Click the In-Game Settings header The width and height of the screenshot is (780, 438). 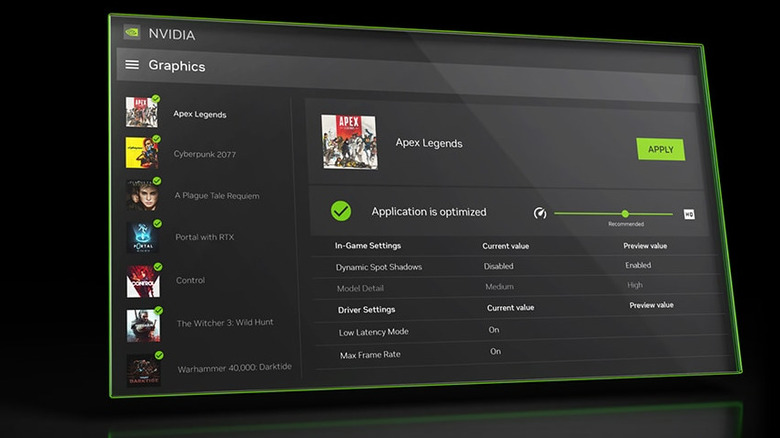pos(368,245)
